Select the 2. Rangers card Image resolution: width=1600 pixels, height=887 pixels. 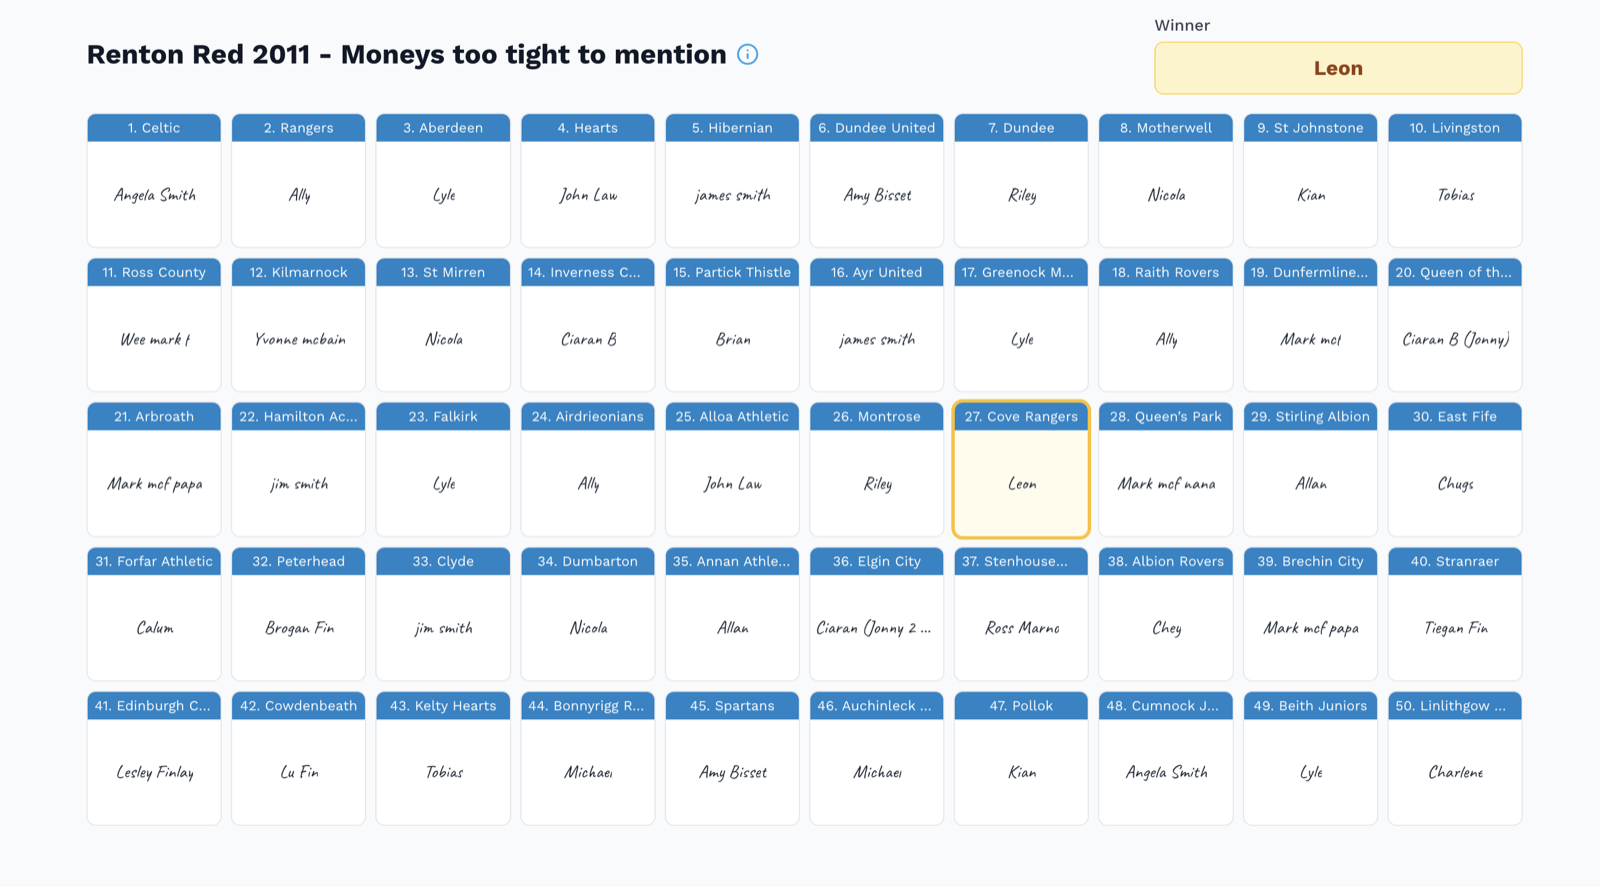(x=298, y=180)
